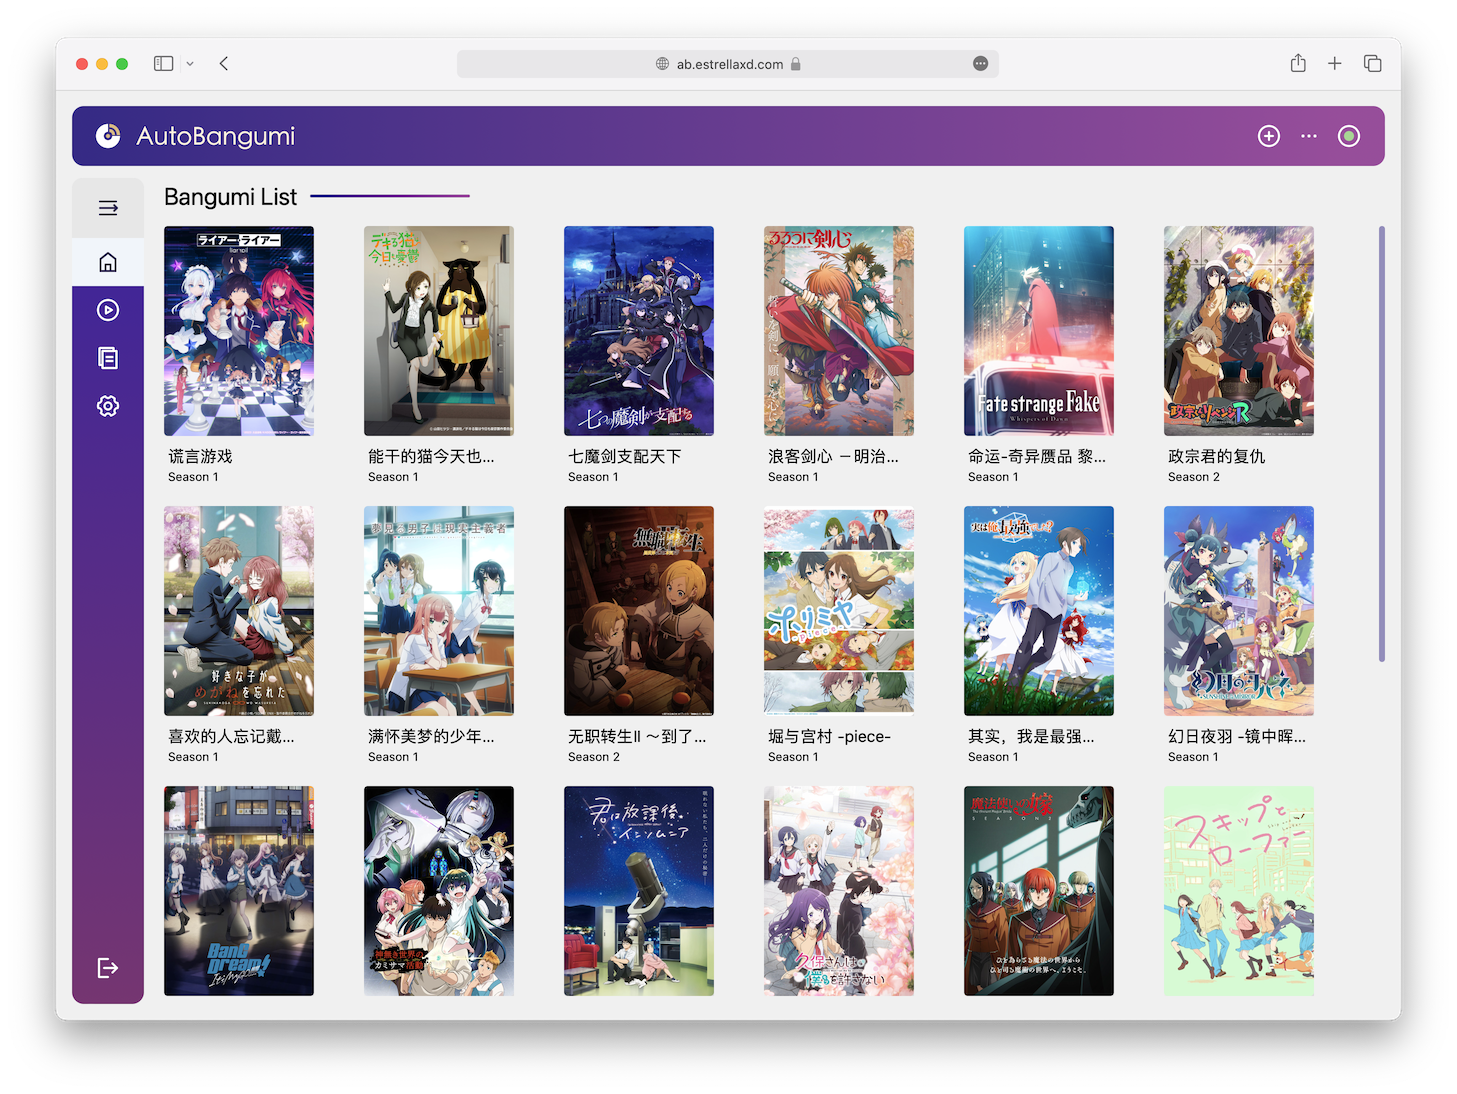Open the 谎言游戏 poster
This screenshot has height=1094, width=1457.
tap(239, 331)
